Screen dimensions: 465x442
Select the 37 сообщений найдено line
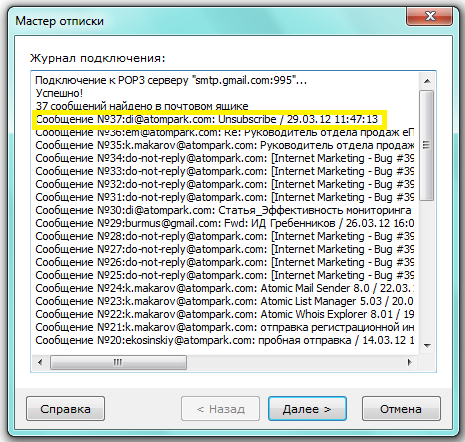click(142, 106)
